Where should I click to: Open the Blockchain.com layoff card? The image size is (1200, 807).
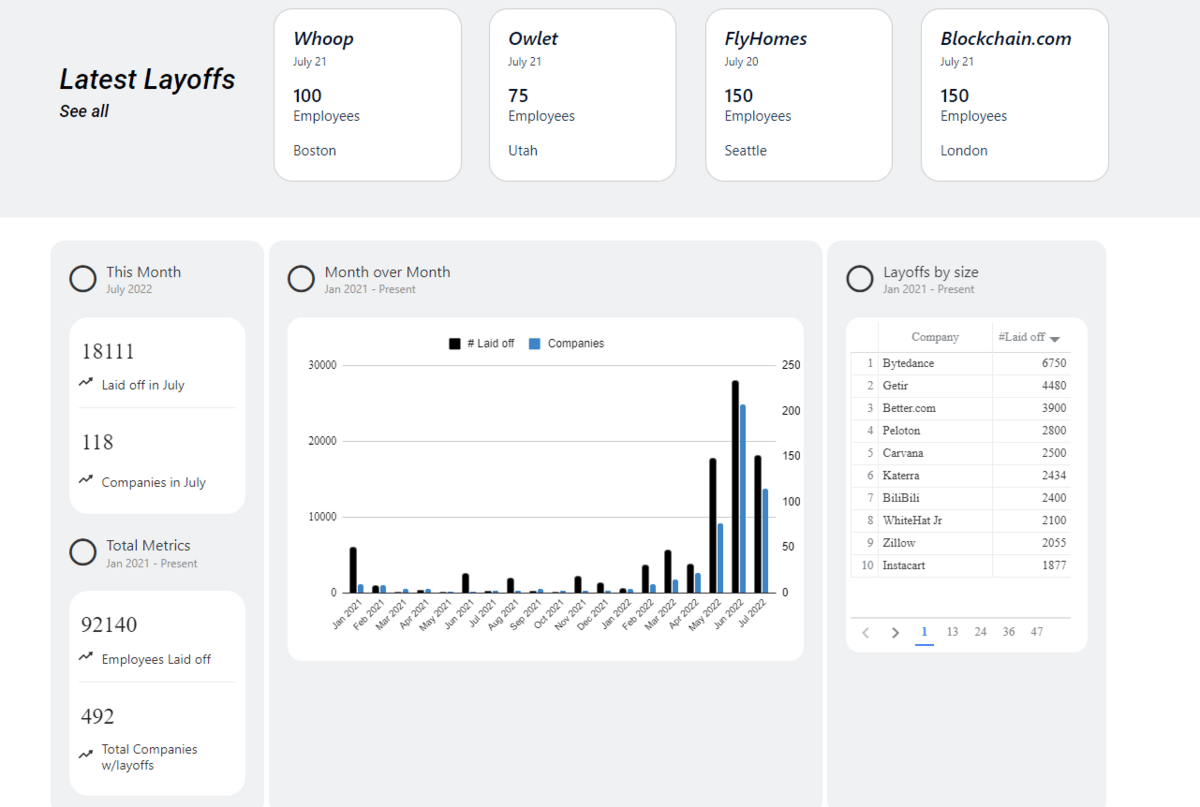point(1015,95)
